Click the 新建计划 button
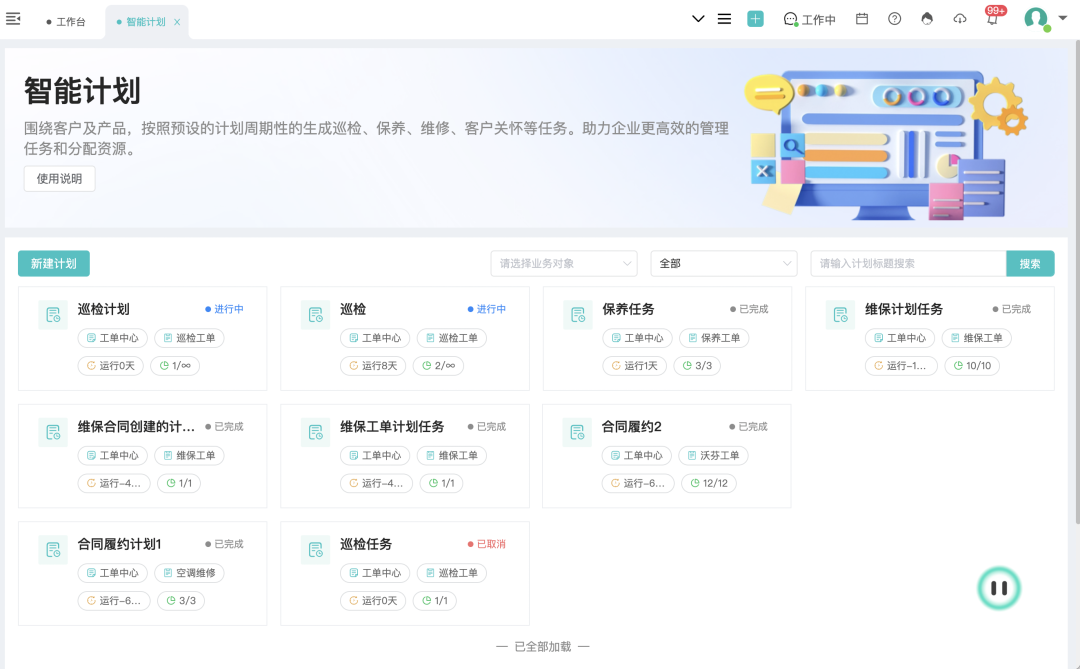 [53, 263]
